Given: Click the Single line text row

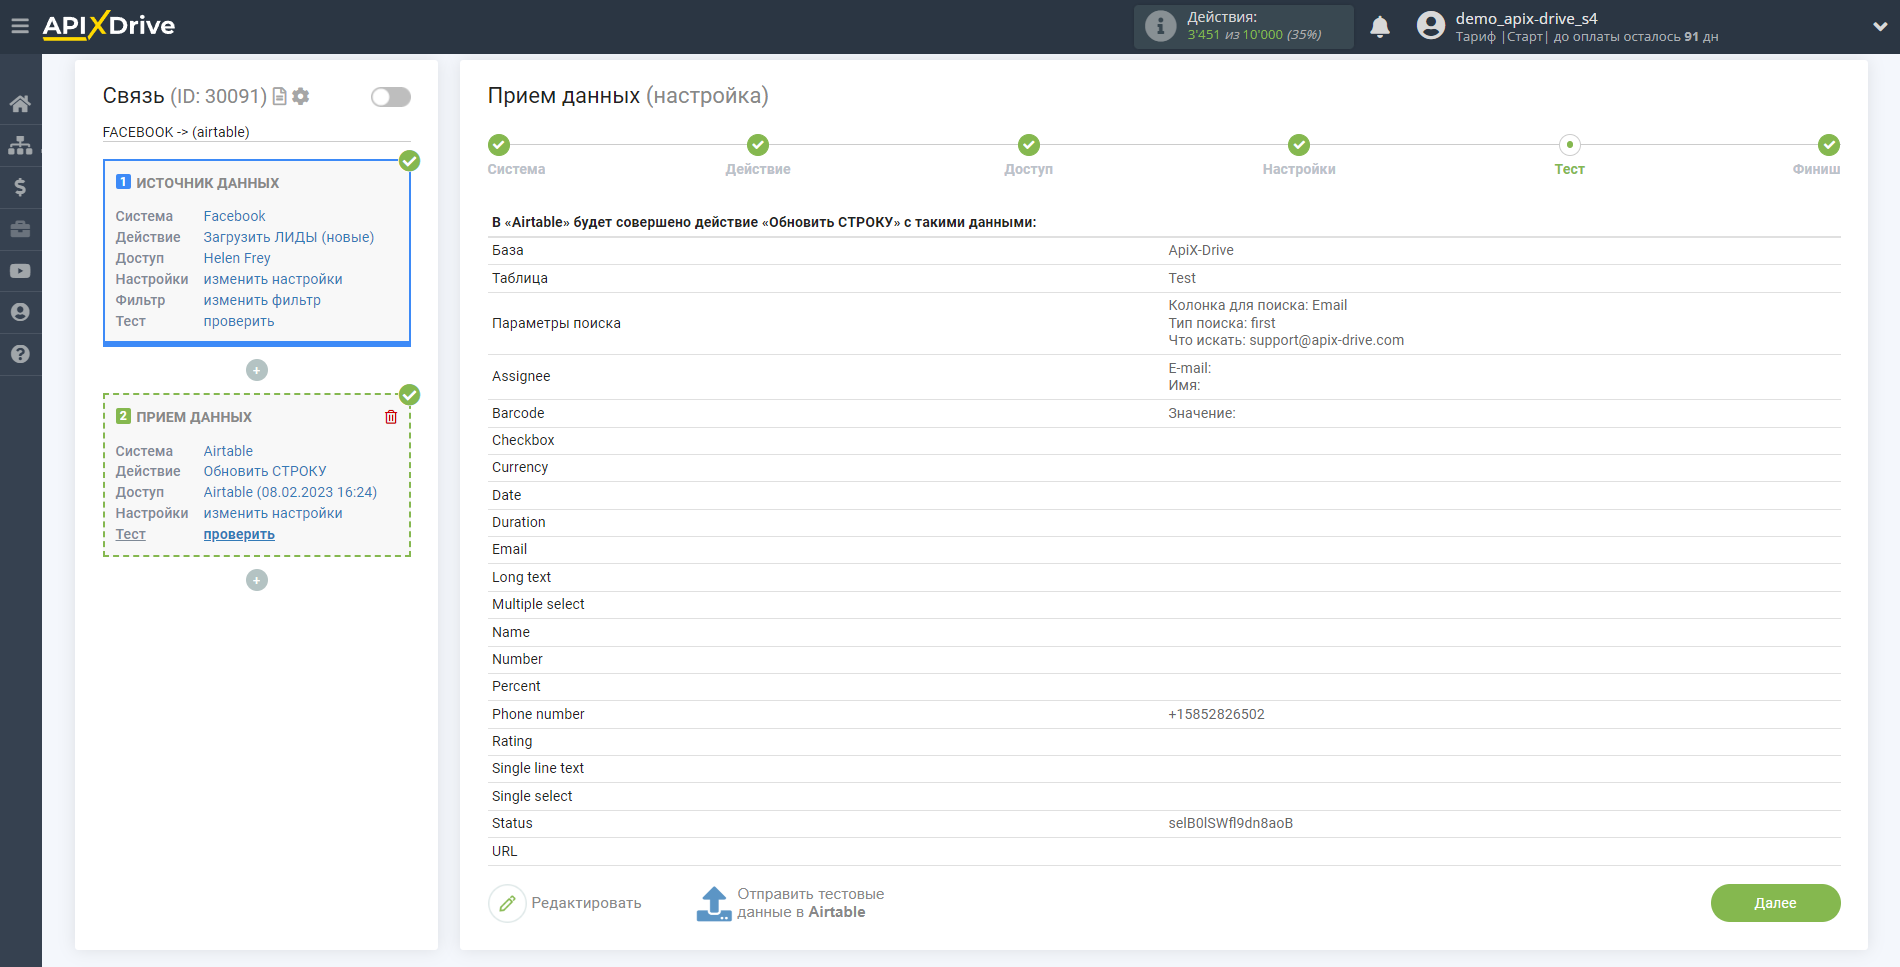Looking at the screenshot, I should [x=1164, y=768].
